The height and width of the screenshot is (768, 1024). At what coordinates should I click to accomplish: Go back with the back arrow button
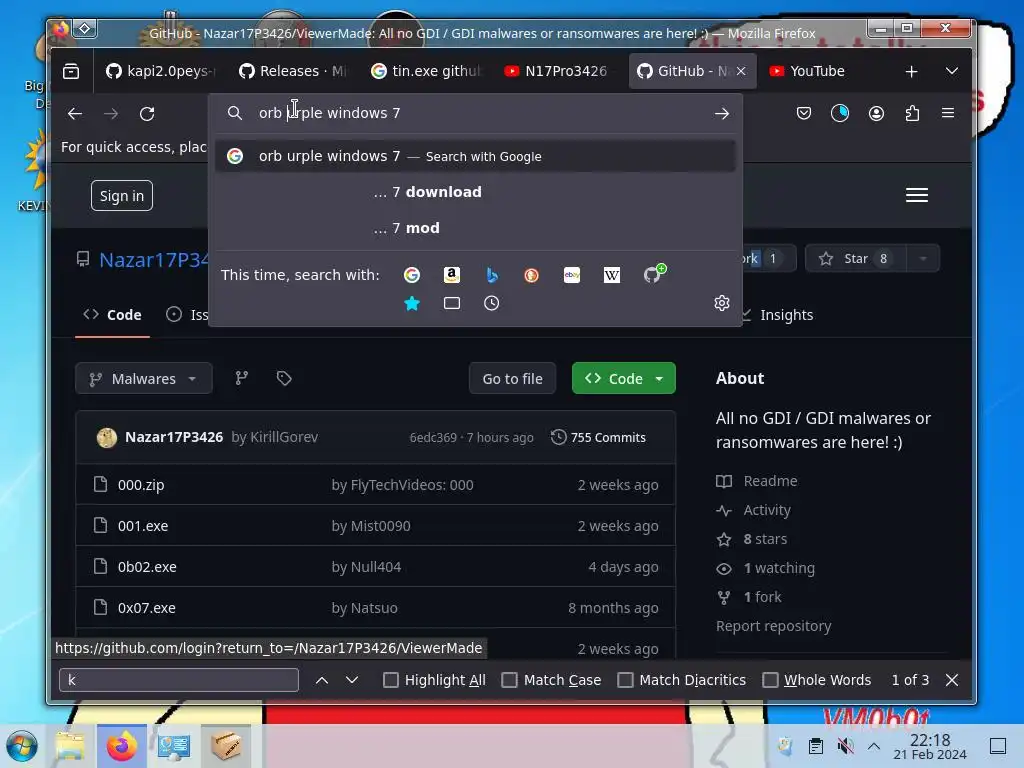[x=75, y=114]
